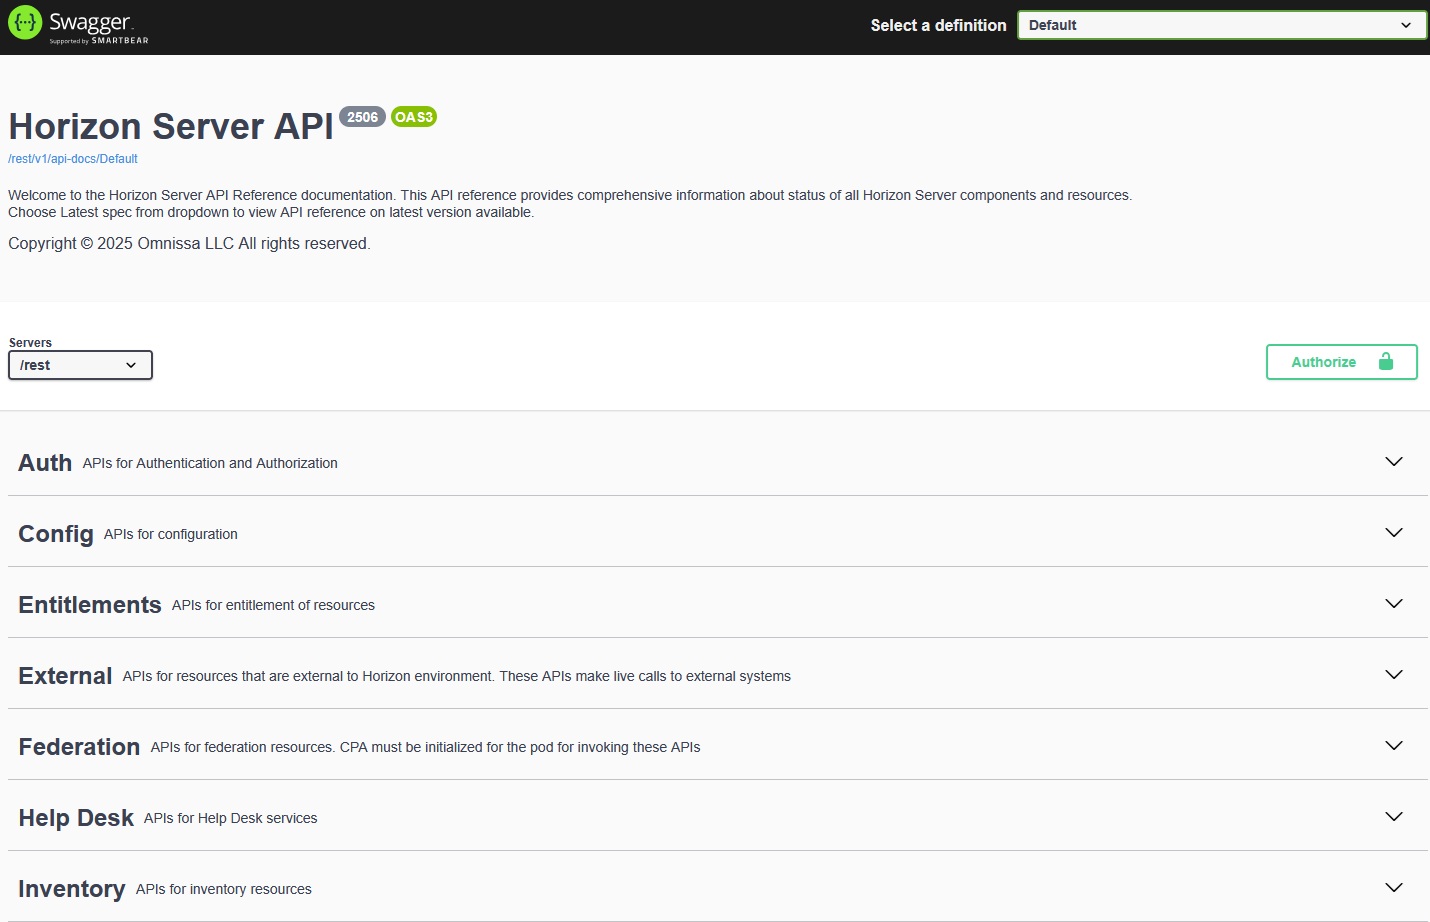Screen dimensions: 1430x922
Task: Click 'APIs for inventory resources' text
Action: (224, 889)
